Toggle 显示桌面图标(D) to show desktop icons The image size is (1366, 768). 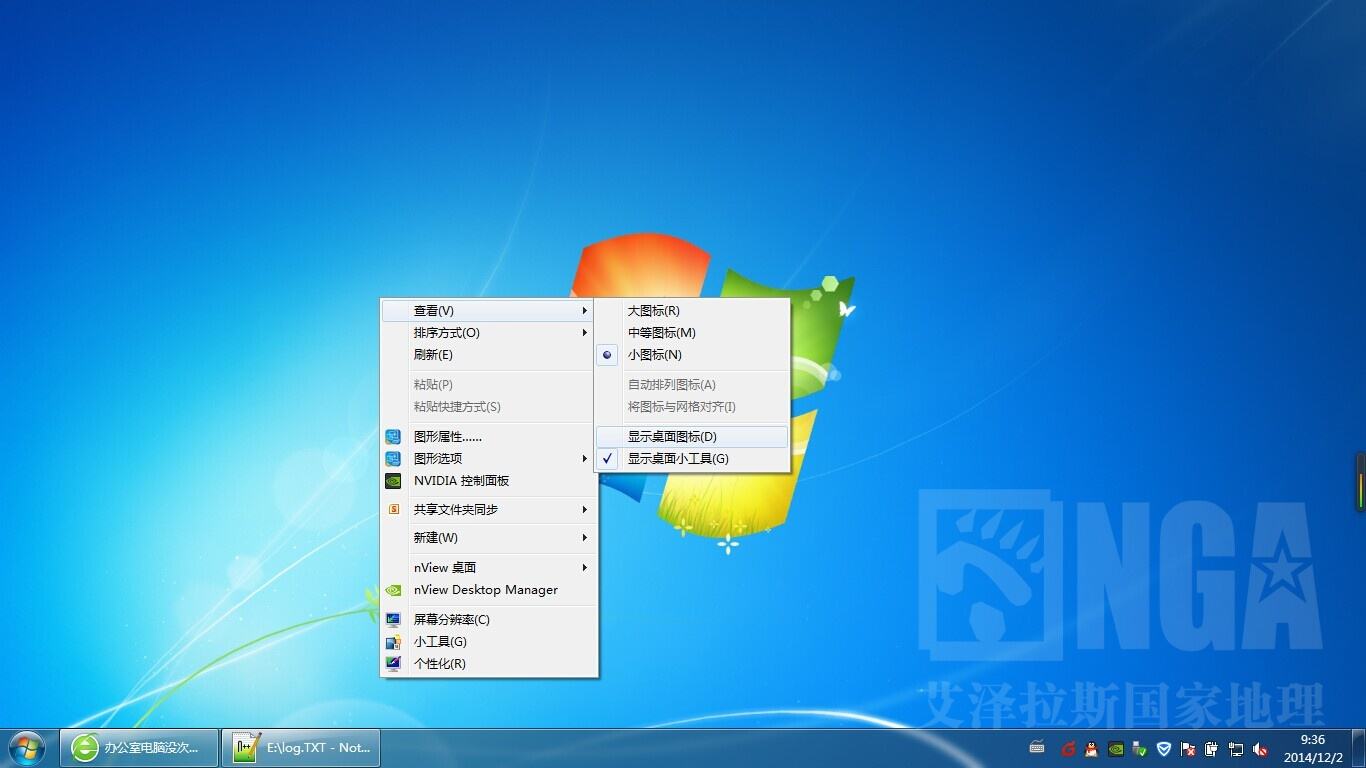pyautogui.click(x=672, y=437)
